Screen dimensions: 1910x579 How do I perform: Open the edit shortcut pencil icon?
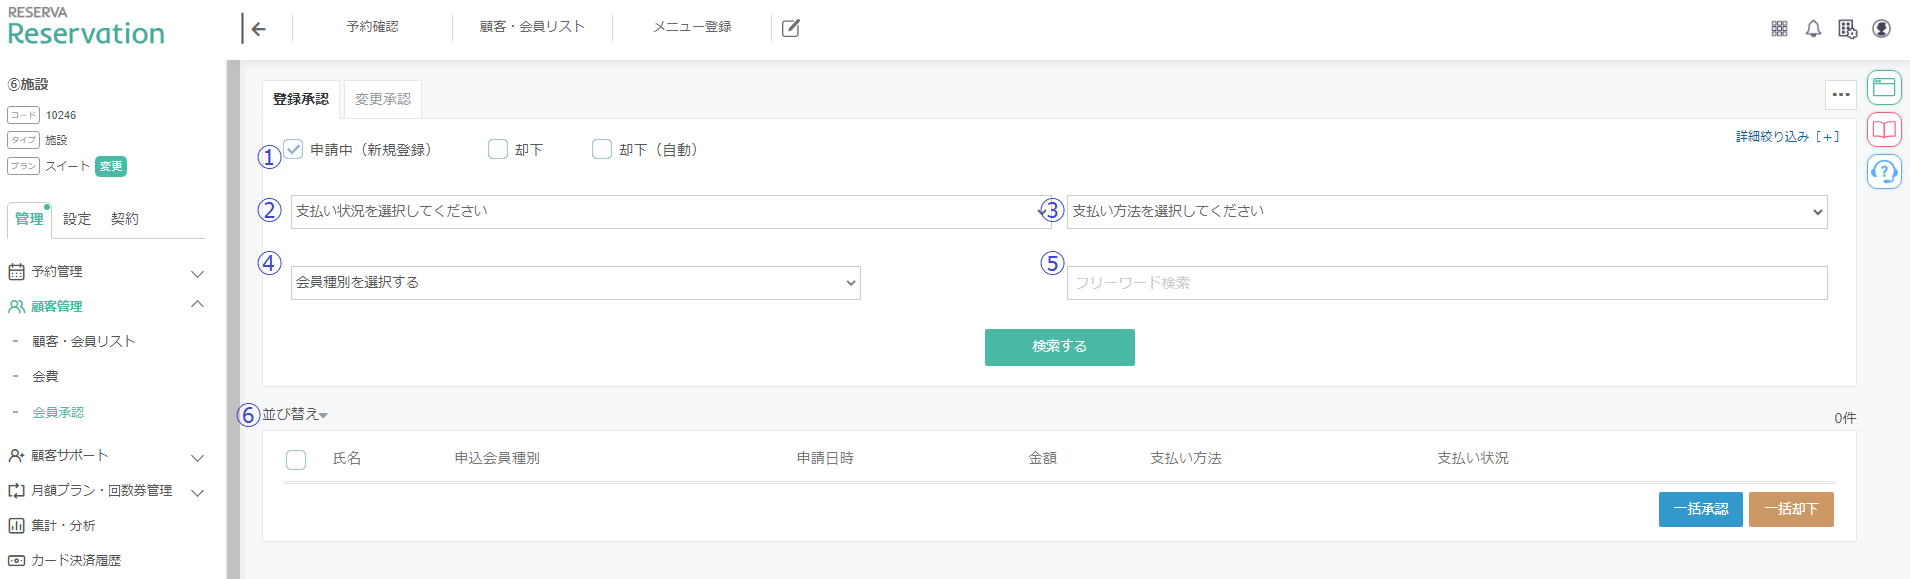790,28
